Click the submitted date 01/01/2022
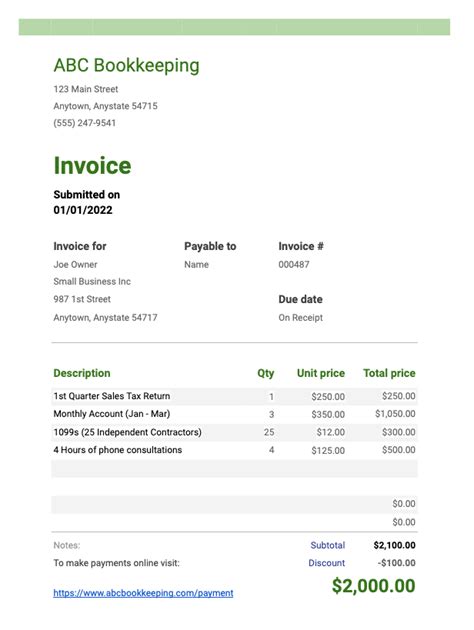Screen dimensions: 474x630 click(83, 210)
